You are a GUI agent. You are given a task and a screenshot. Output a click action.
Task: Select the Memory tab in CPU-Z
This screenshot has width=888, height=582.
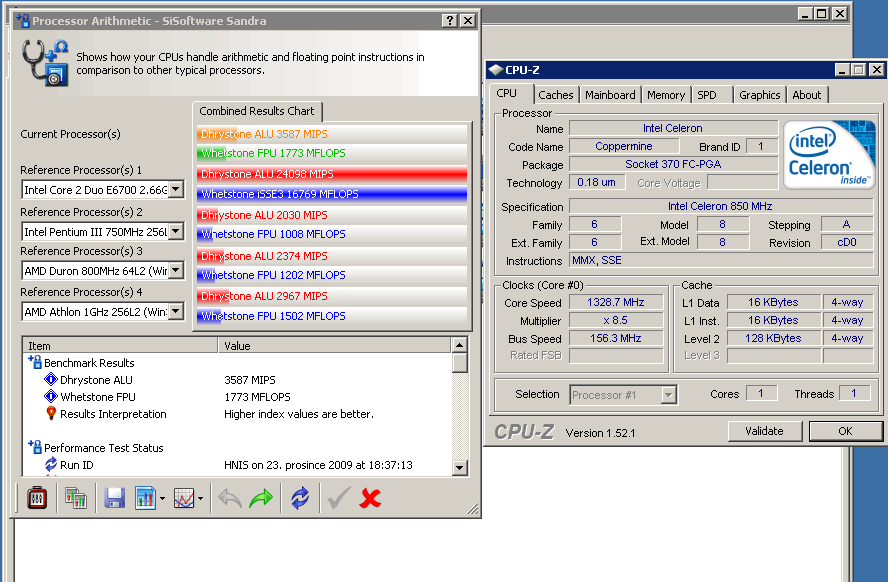click(x=666, y=95)
